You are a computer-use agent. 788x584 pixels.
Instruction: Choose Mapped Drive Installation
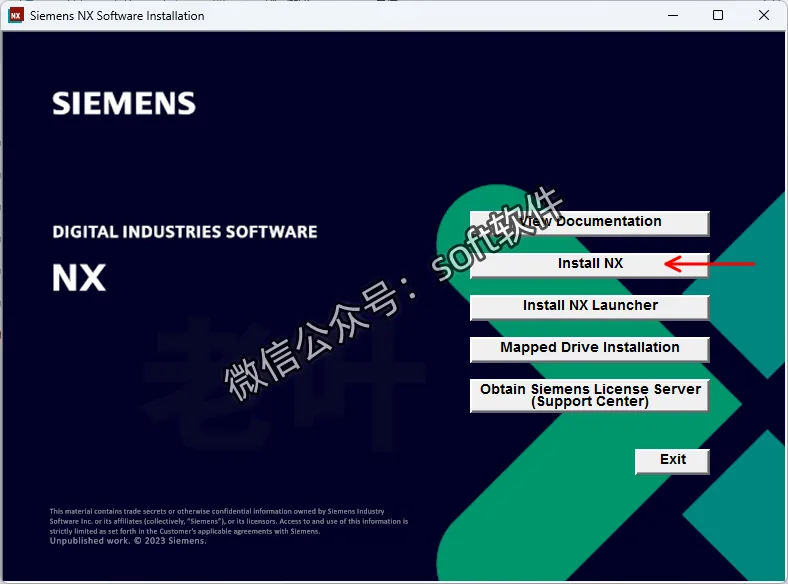(x=589, y=349)
